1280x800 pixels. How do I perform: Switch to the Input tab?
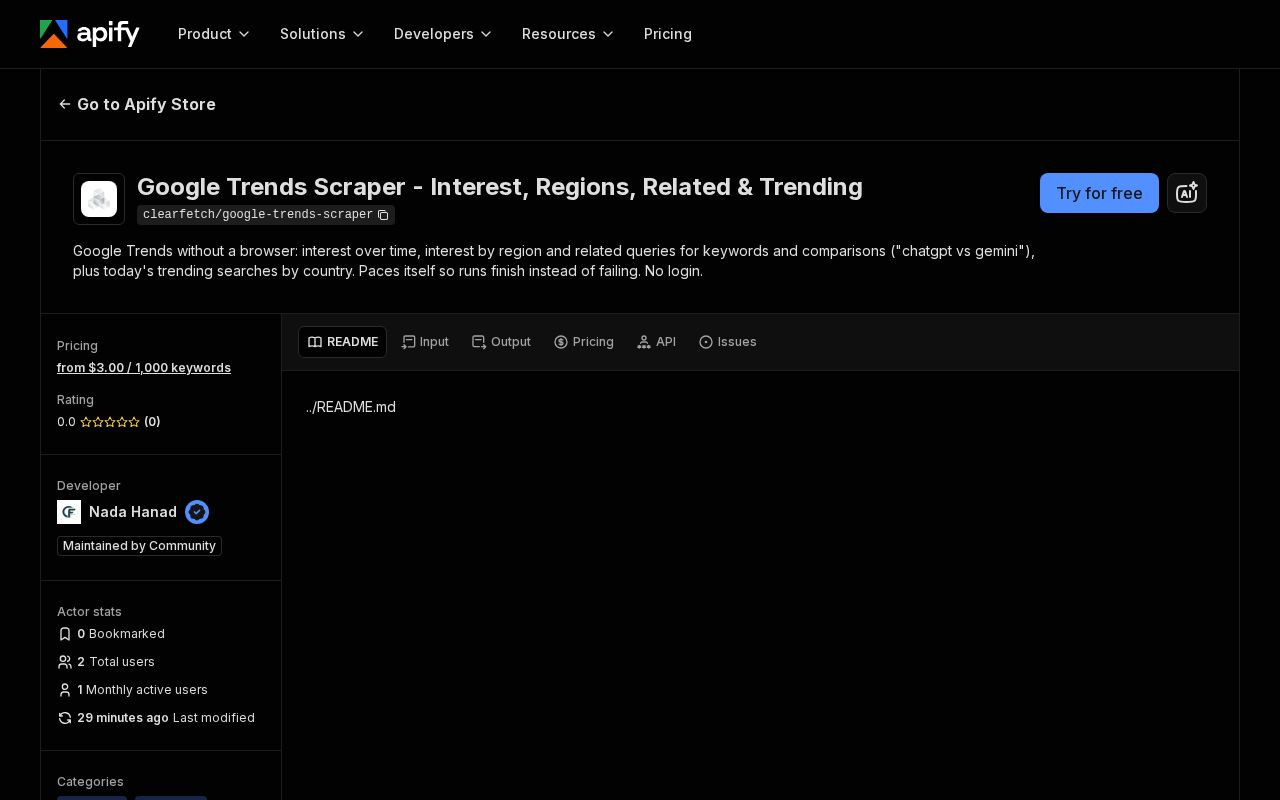(x=425, y=342)
